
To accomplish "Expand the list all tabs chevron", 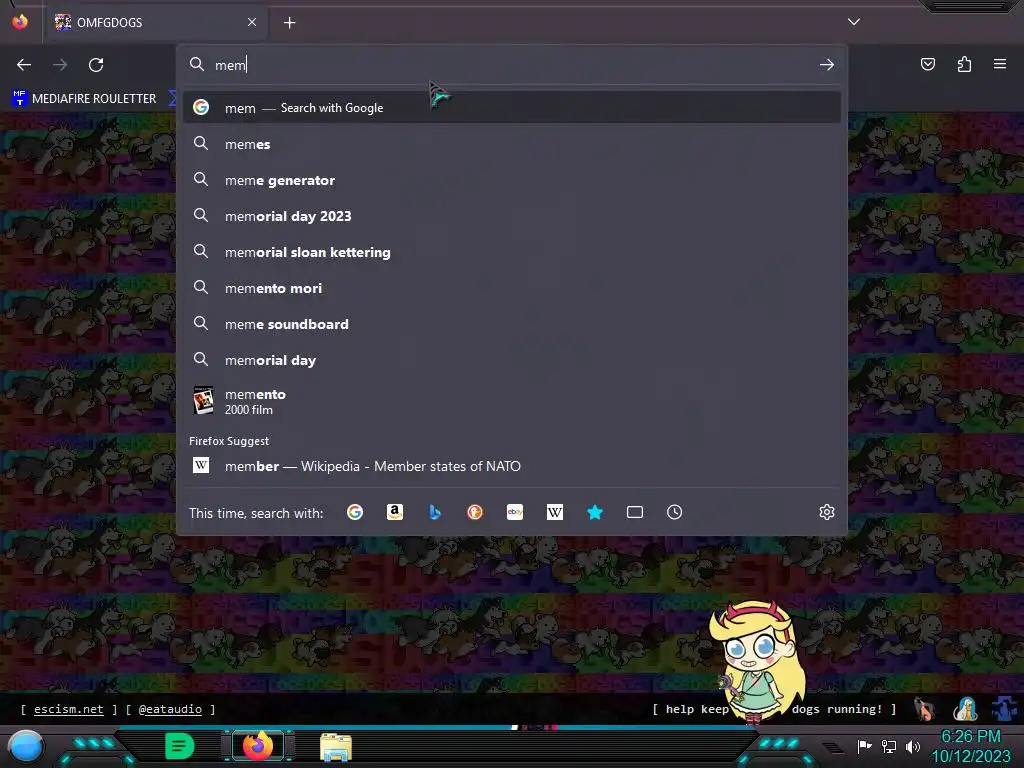I will [x=854, y=22].
